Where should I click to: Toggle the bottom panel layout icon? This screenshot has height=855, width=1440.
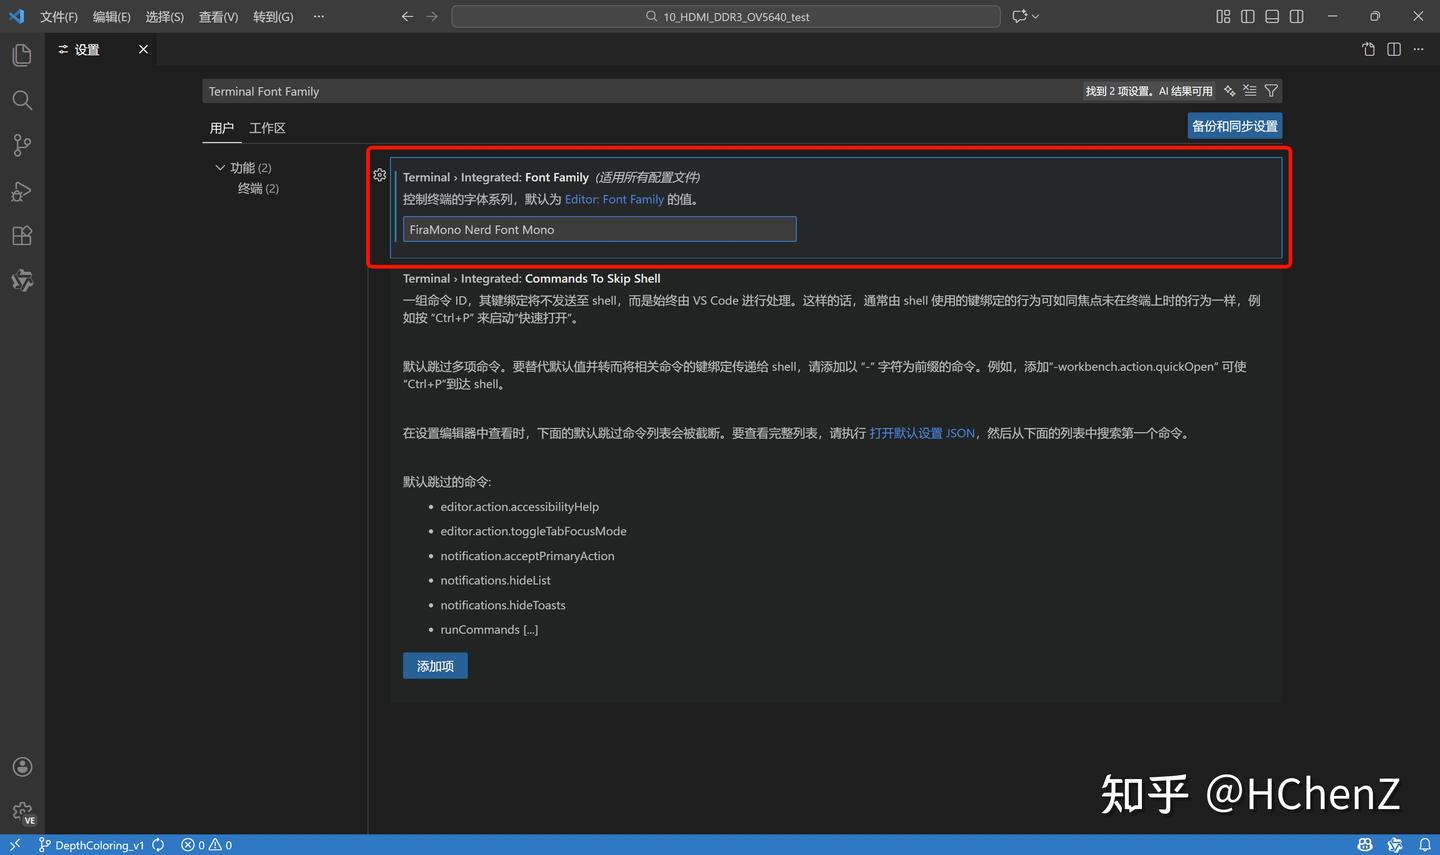click(1272, 16)
